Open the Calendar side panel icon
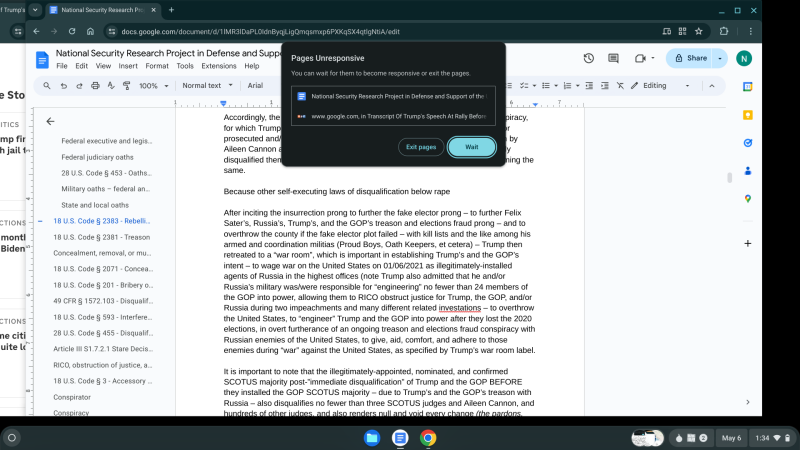800x450 pixels. [x=747, y=87]
